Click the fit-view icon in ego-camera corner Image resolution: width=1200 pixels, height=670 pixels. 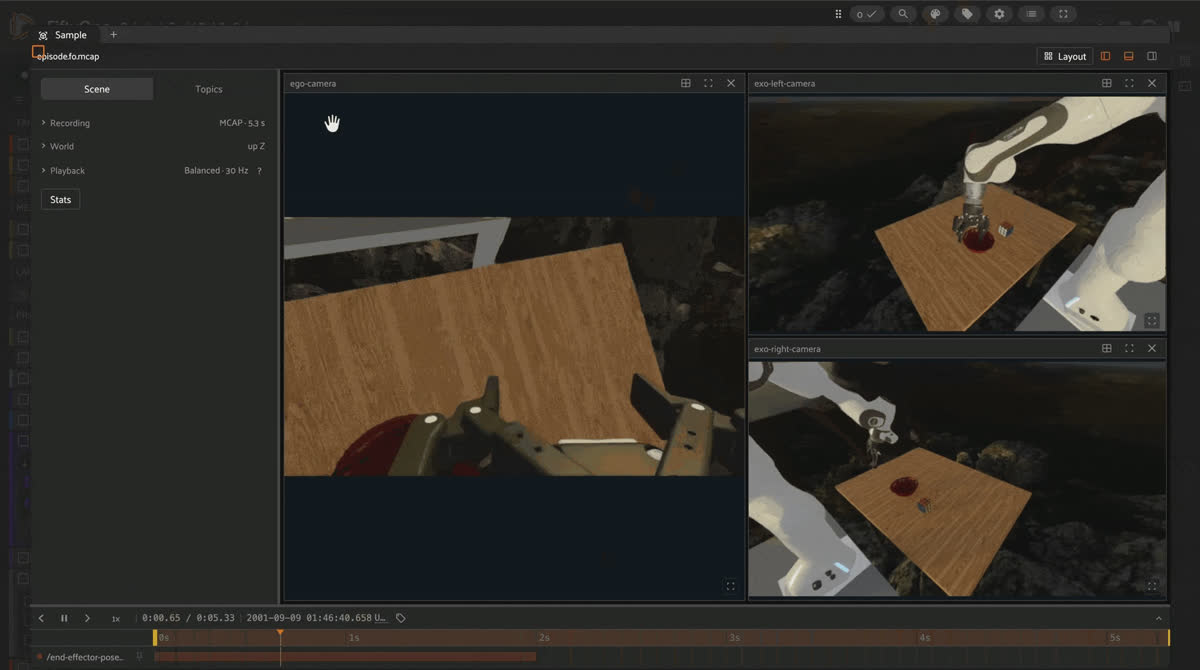click(730, 586)
